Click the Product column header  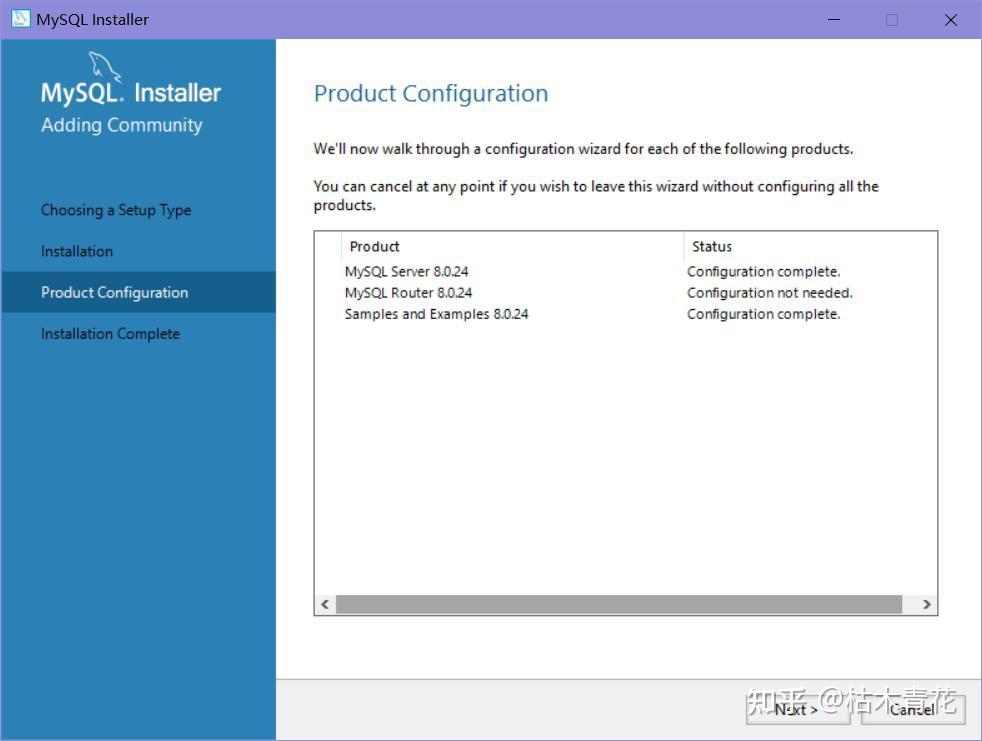375,246
